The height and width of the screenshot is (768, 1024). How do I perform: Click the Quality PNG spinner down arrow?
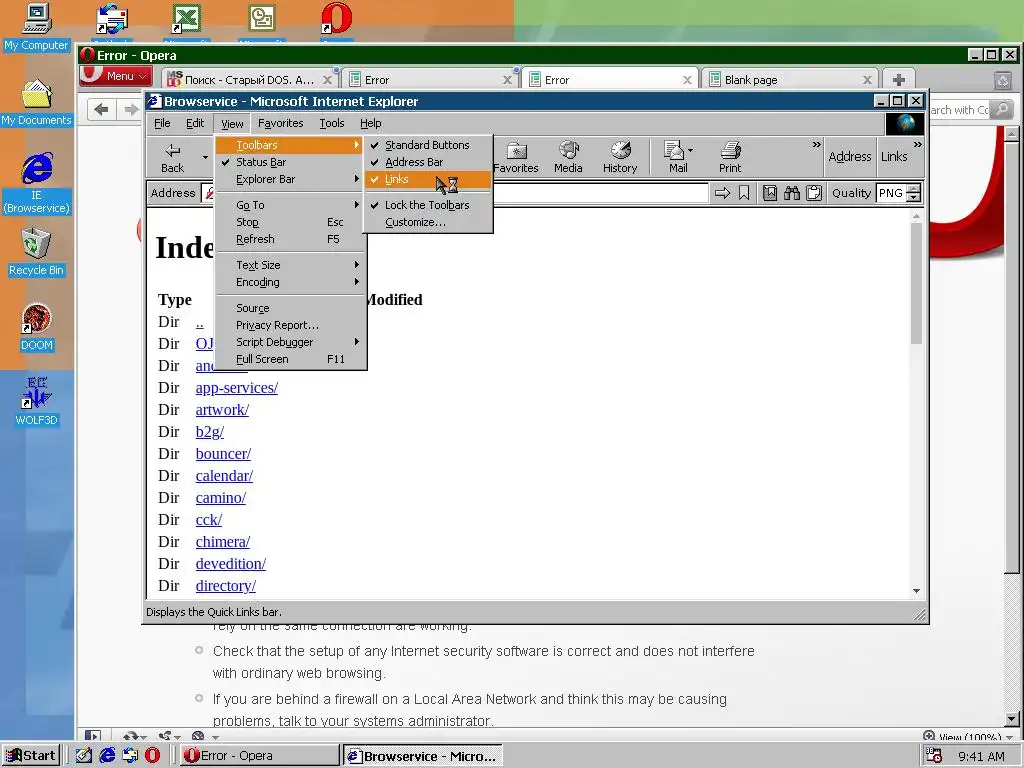coord(914,197)
